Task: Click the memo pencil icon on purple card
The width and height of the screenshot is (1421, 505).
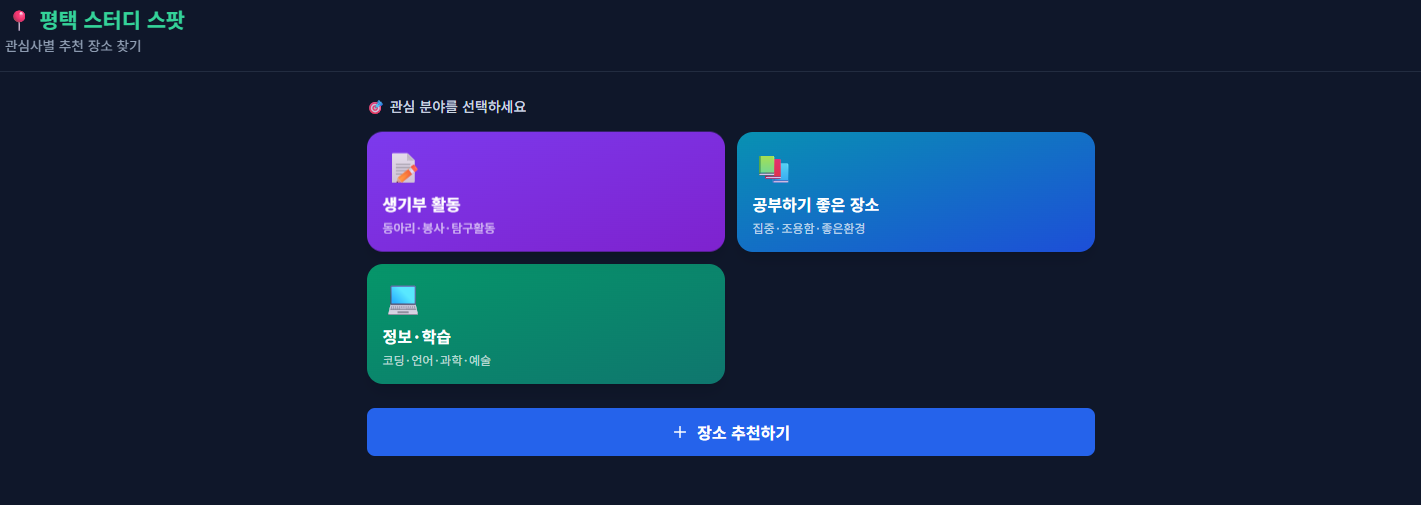Action: tap(403, 168)
